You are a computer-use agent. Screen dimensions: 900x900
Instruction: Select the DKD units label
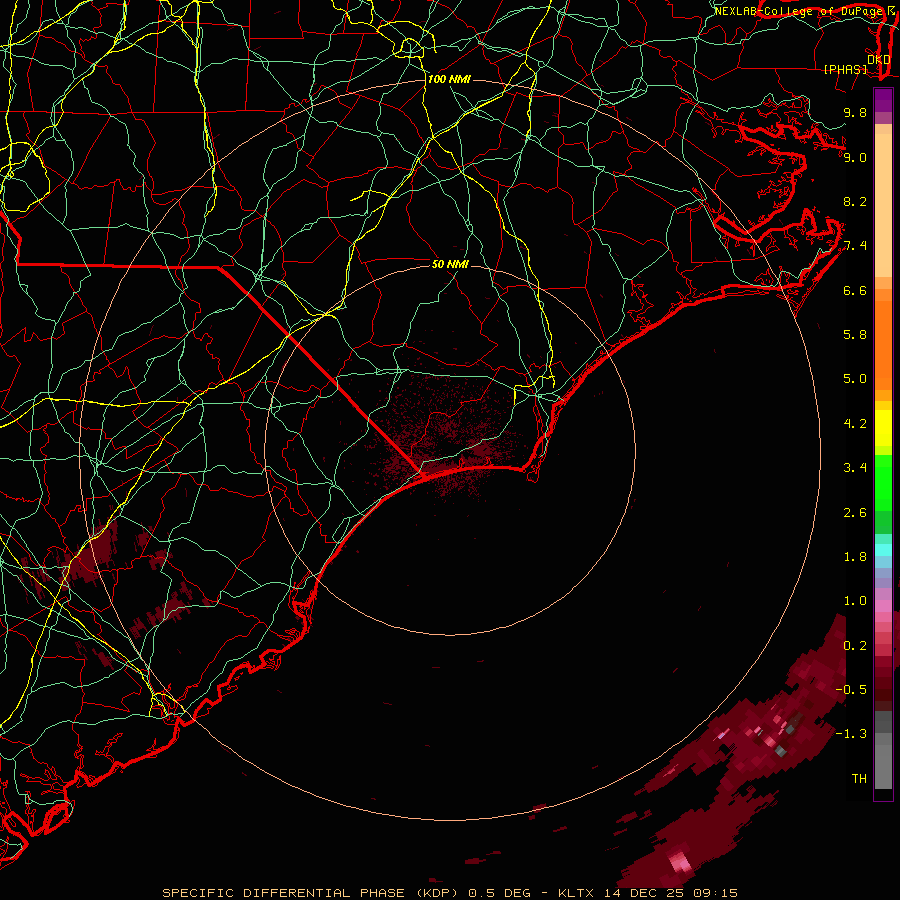[878, 60]
